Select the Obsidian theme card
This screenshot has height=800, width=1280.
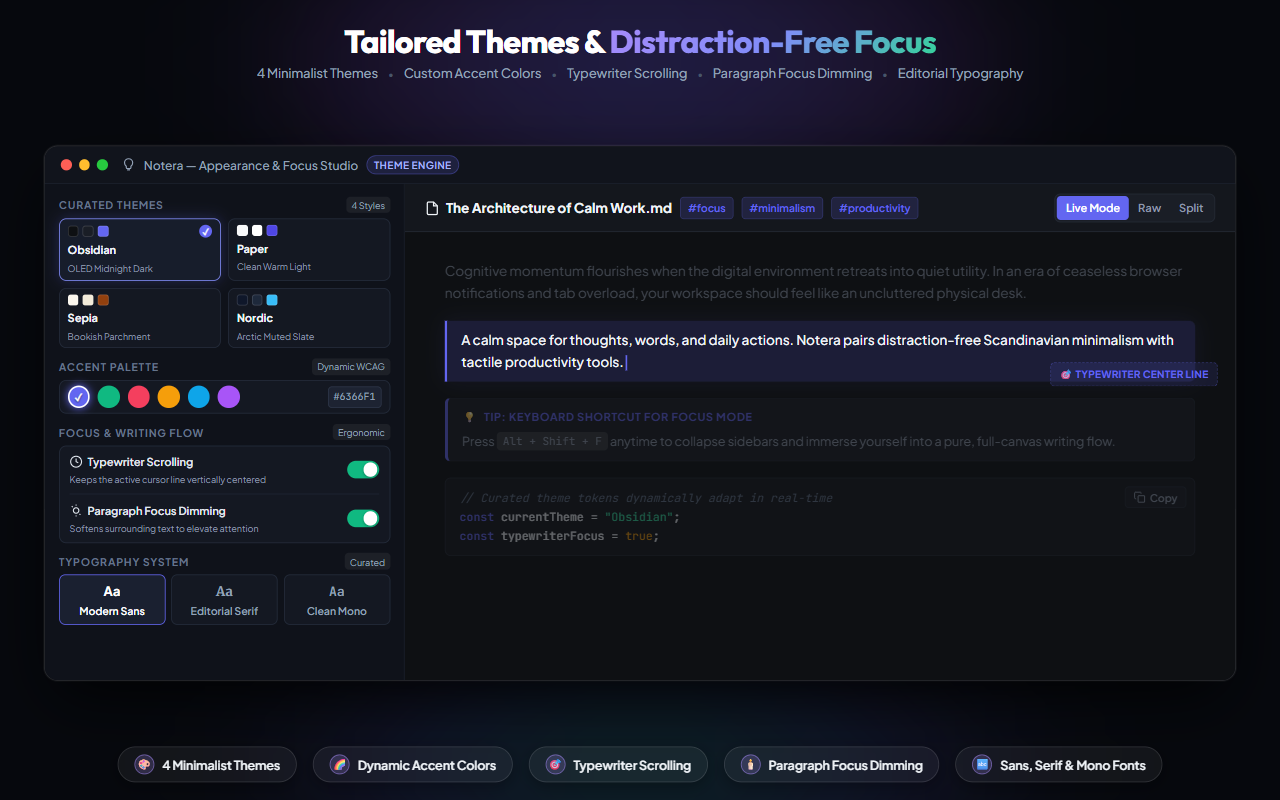[x=140, y=250]
